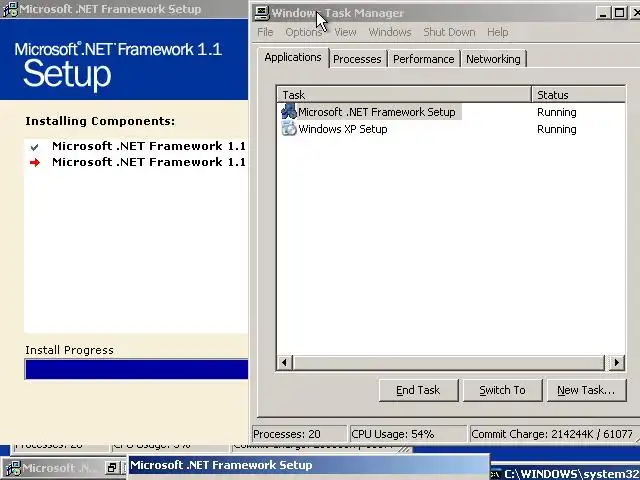Click the Windows XP Setup task icon

click(289, 129)
